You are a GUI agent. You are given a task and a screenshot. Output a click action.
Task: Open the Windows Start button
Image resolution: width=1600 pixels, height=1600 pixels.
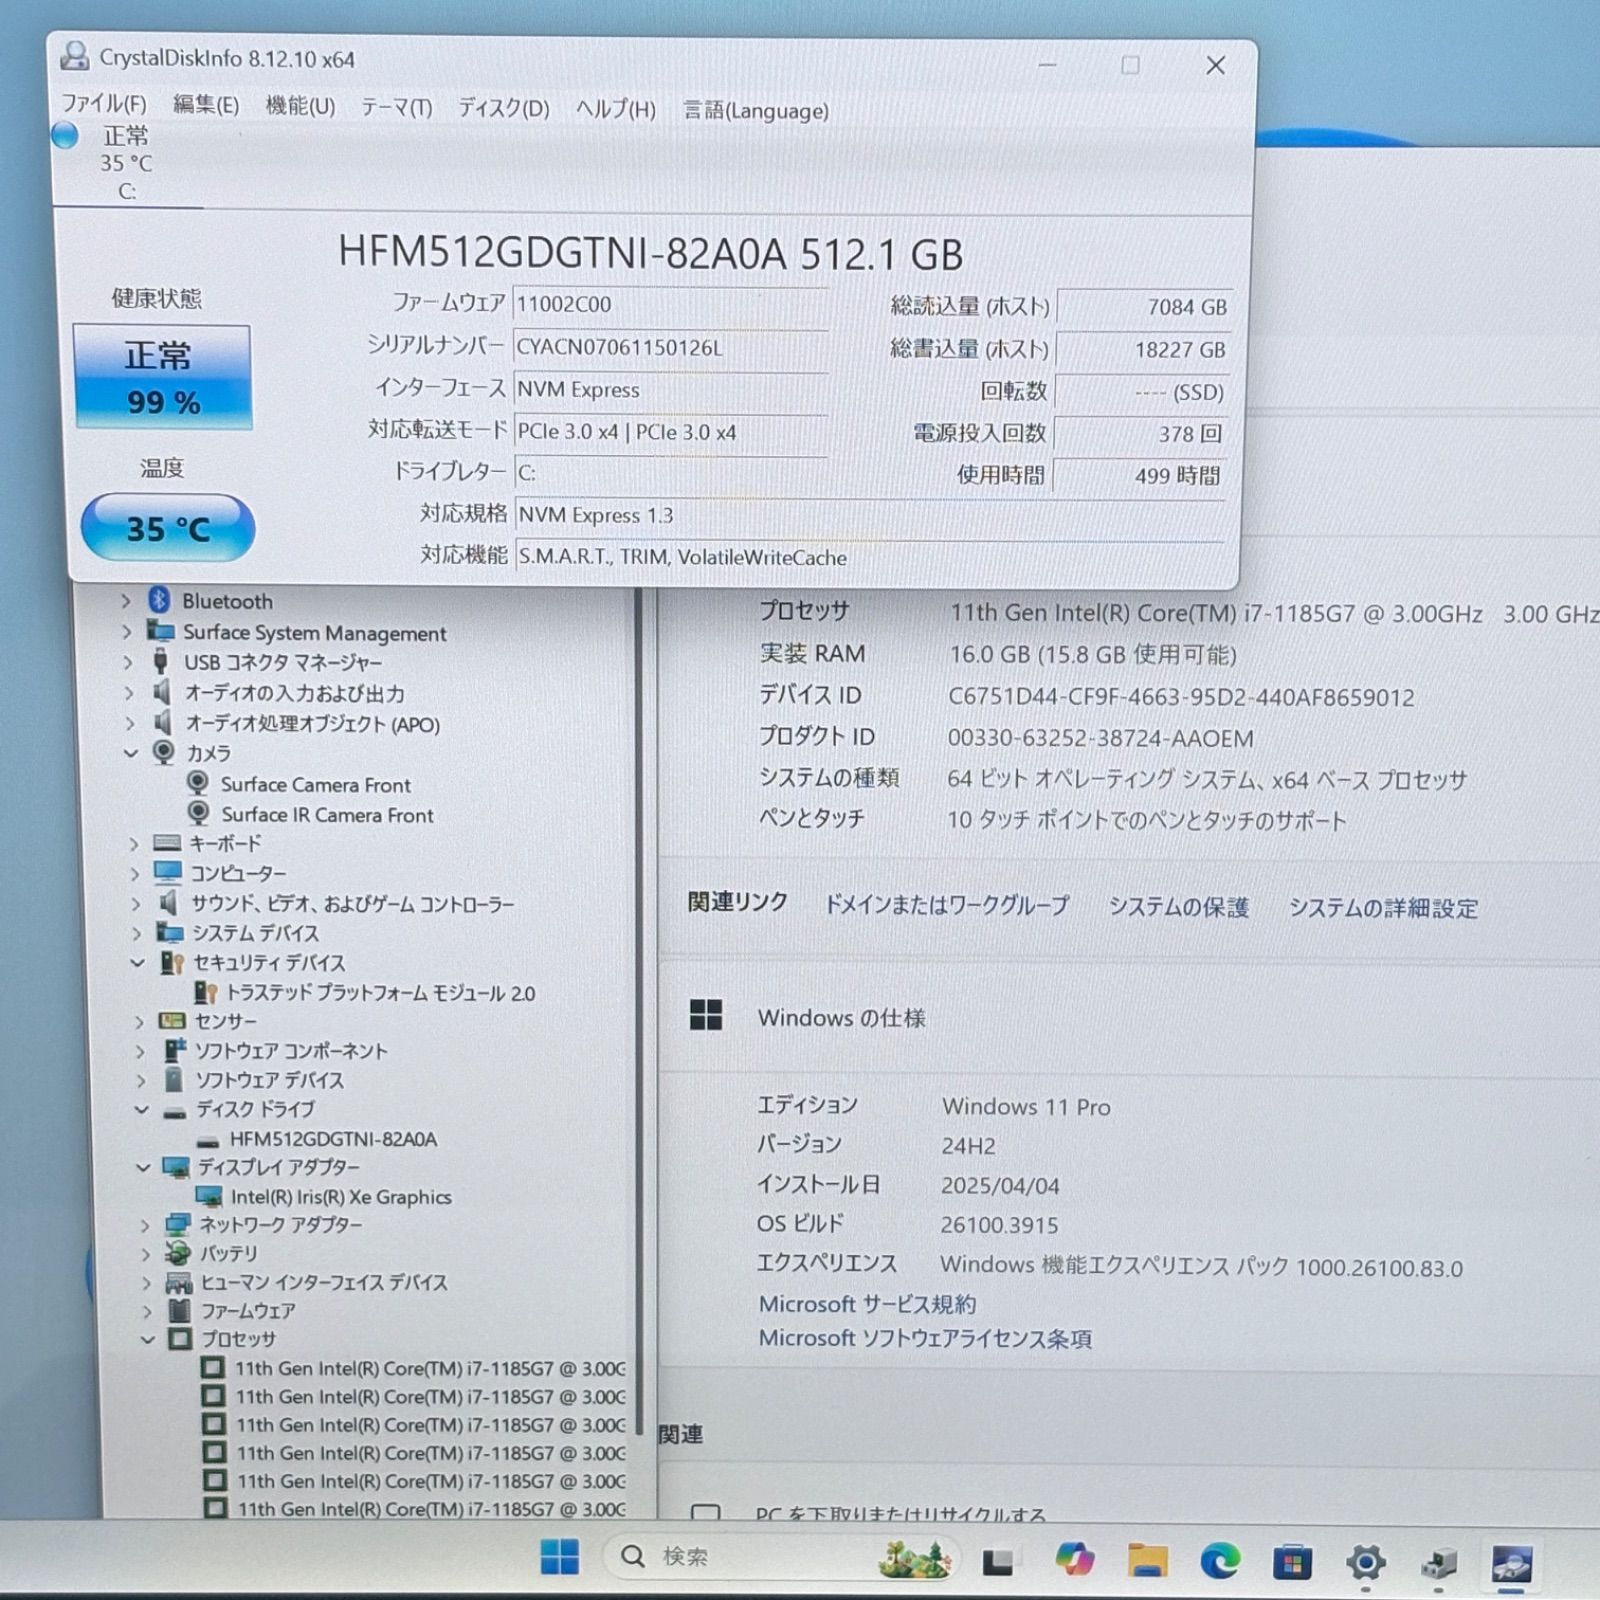560,1556
